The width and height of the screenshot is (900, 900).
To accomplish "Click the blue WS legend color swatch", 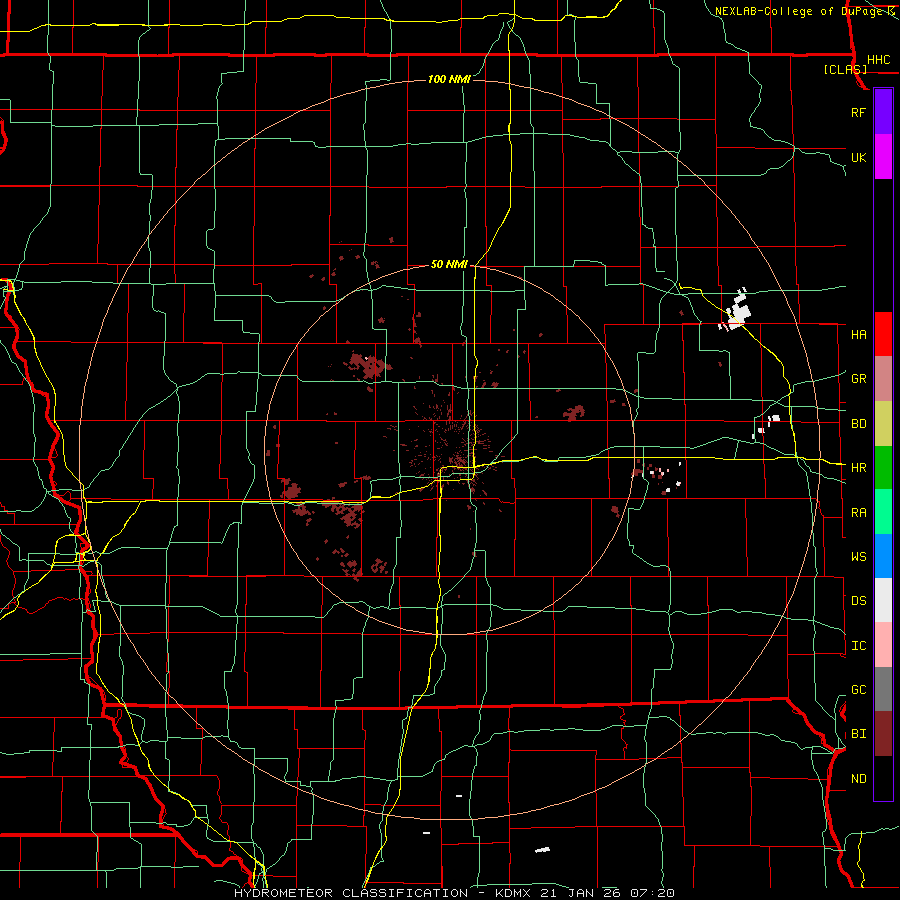I will [x=883, y=556].
